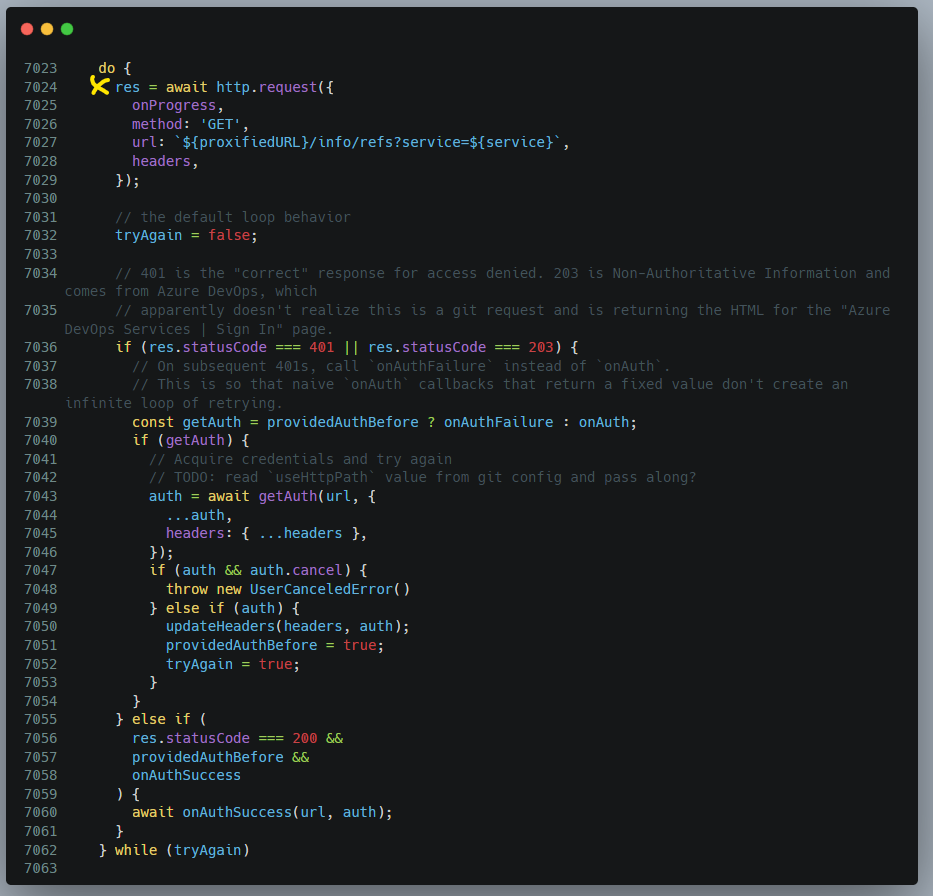The height and width of the screenshot is (896, 933).
Task: Click the comment 'the default loop behavior'
Action: [245, 217]
